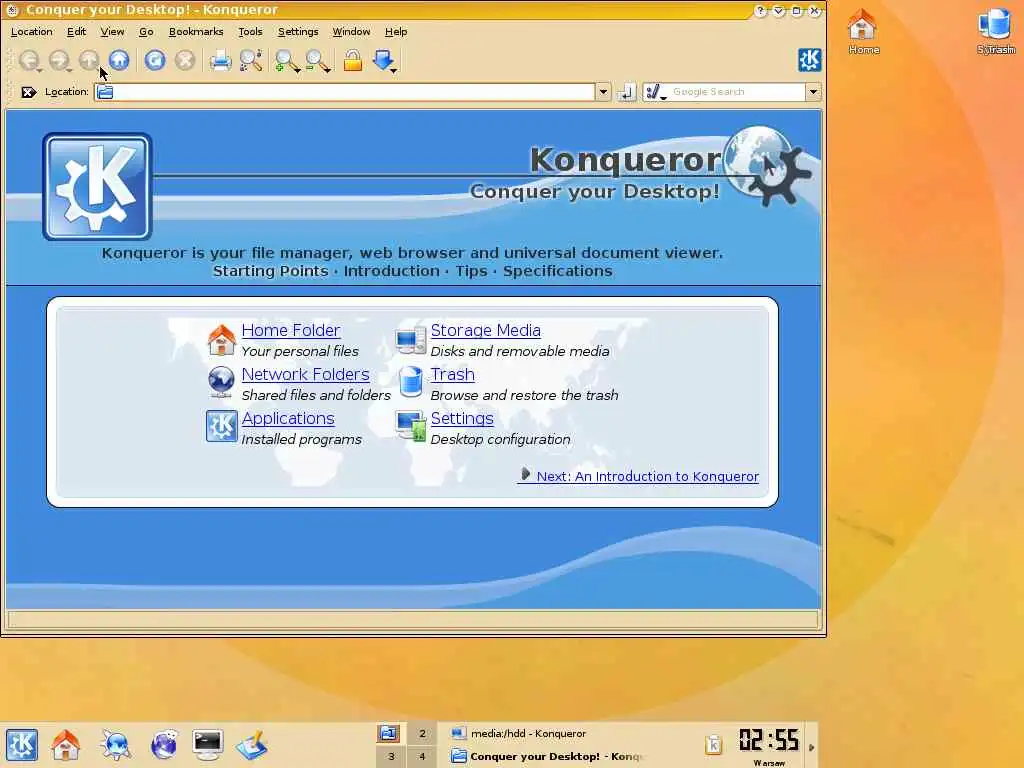Open the Storage Media link
1024x768 pixels.
pos(485,330)
